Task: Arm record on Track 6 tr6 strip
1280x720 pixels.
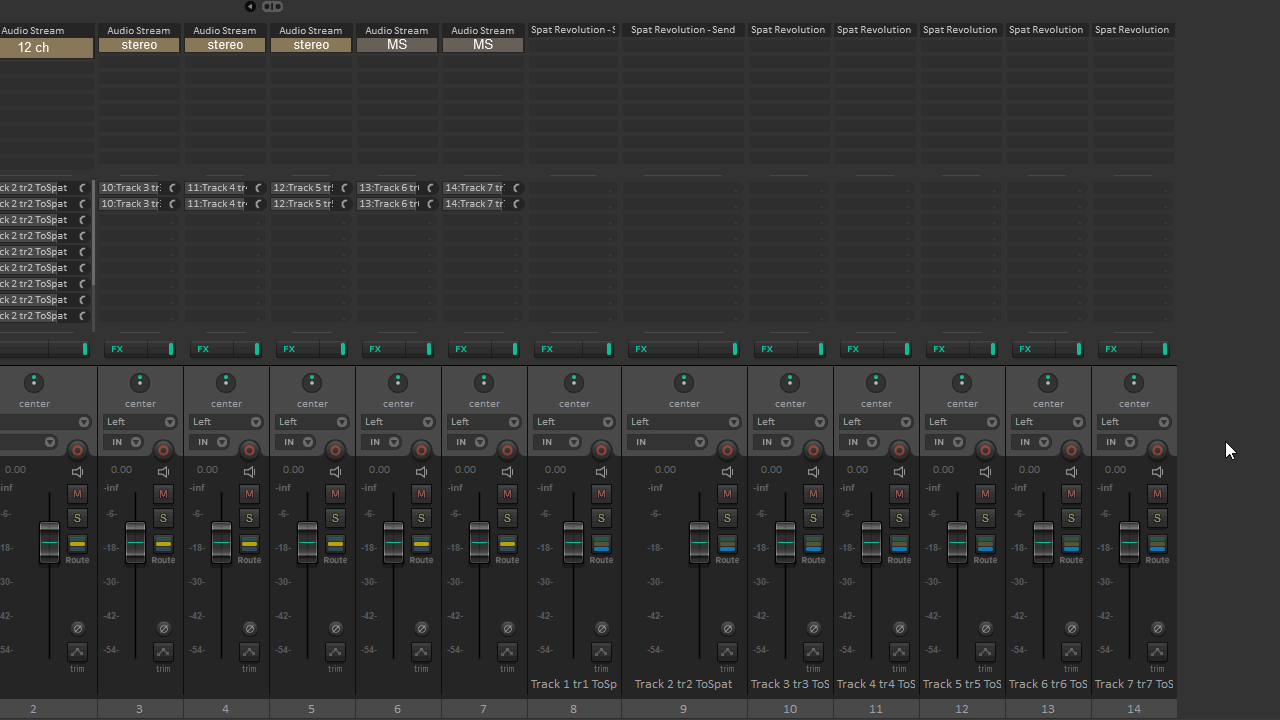Action: point(1071,450)
